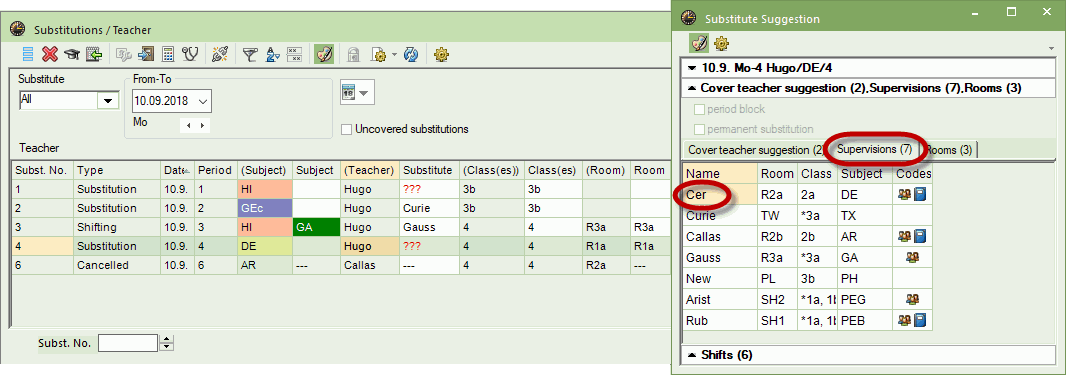The height and width of the screenshot is (375, 1066).
Task: Toggle the palette icon in Substitutions toolbar
Action: pyautogui.click(x=324, y=54)
